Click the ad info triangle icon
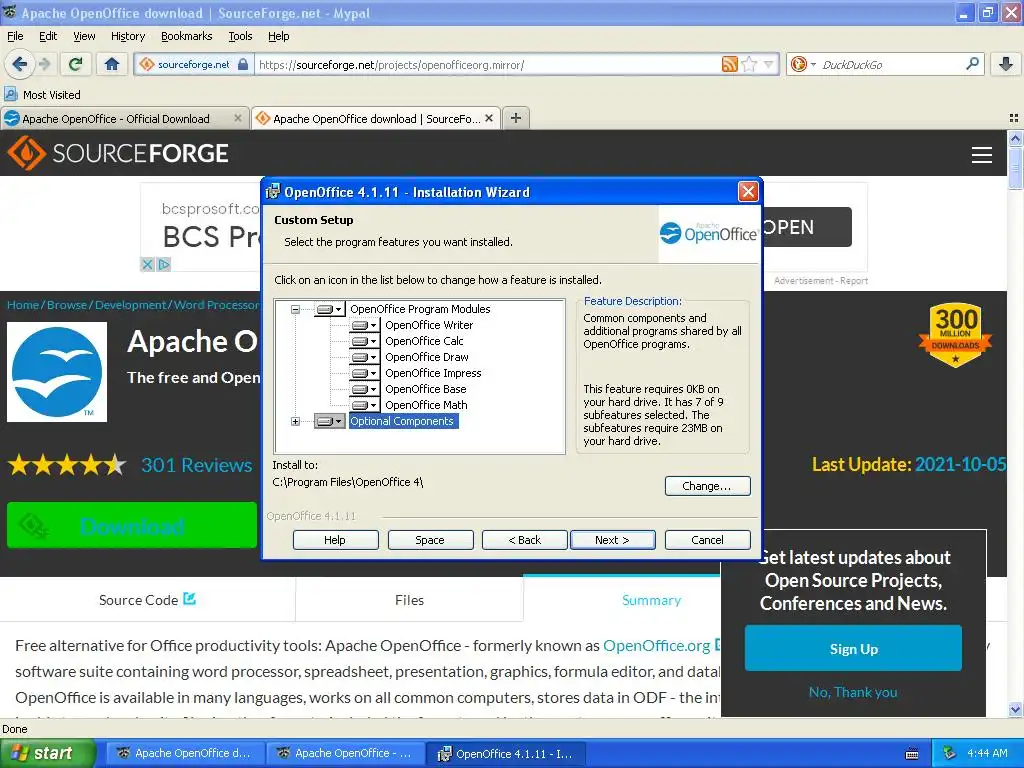The height and width of the screenshot is (768, 1024). [164, 264]
